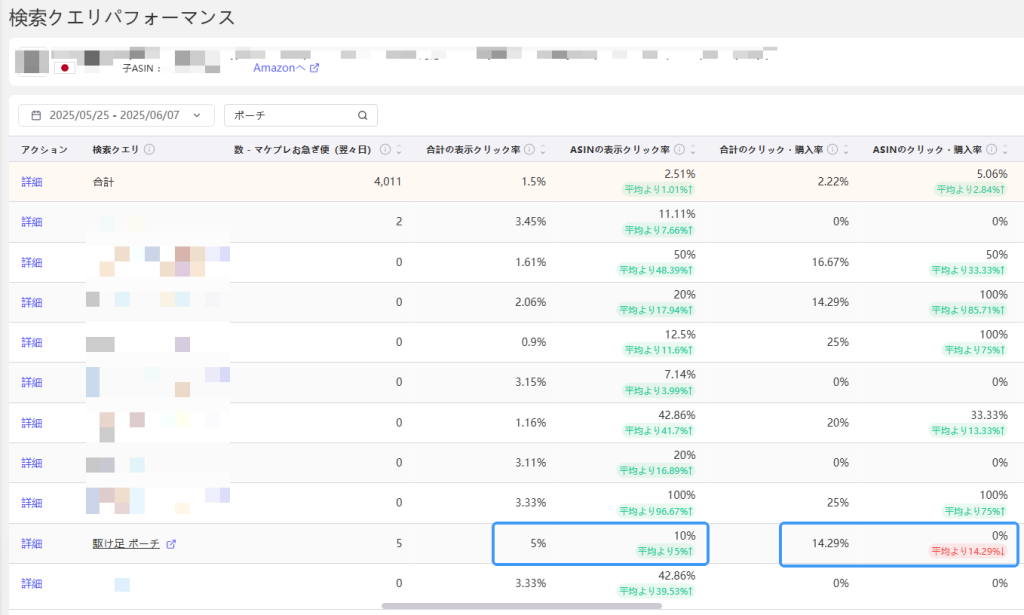Click the 平均より1.01%↑ badge
The width and height of the screenshot is (1024, 615).
pyautogui.click(x=658, y=189)
